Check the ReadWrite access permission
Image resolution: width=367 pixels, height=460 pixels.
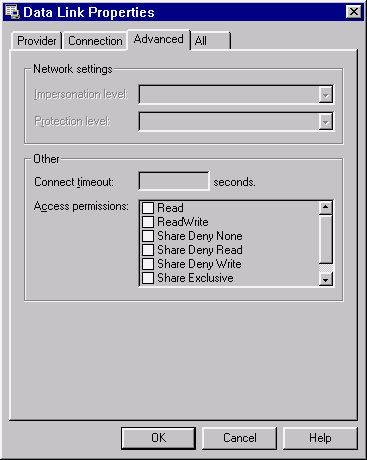(148, 222)
